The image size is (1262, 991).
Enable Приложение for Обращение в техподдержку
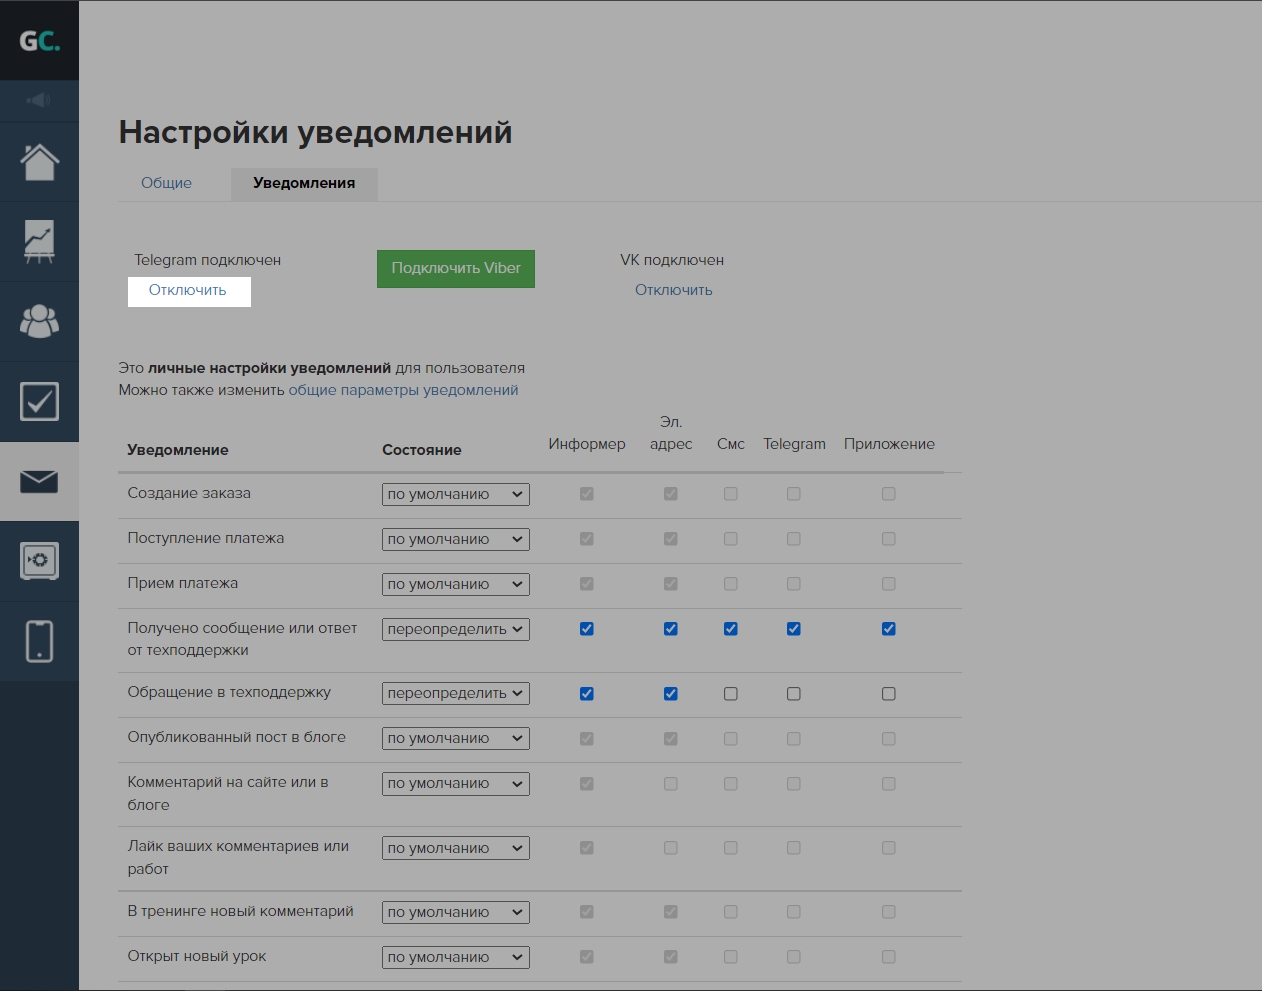(x=889, y=694)
